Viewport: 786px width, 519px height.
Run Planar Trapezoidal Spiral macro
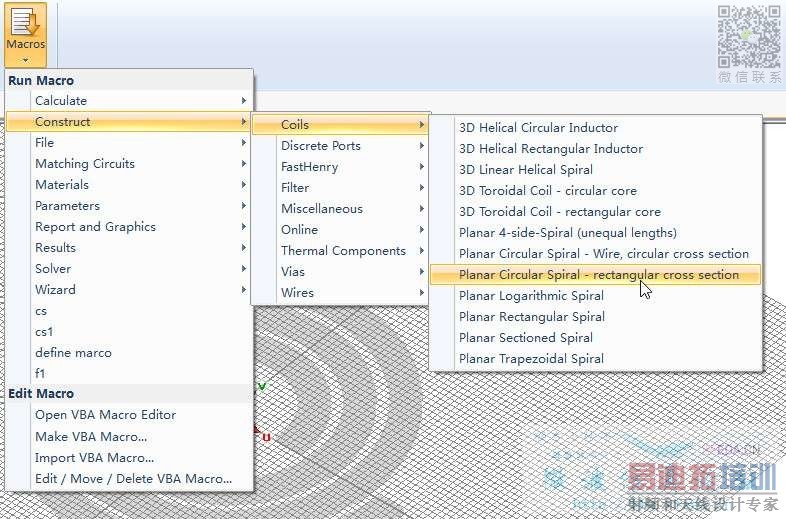[x=596, y=359]
